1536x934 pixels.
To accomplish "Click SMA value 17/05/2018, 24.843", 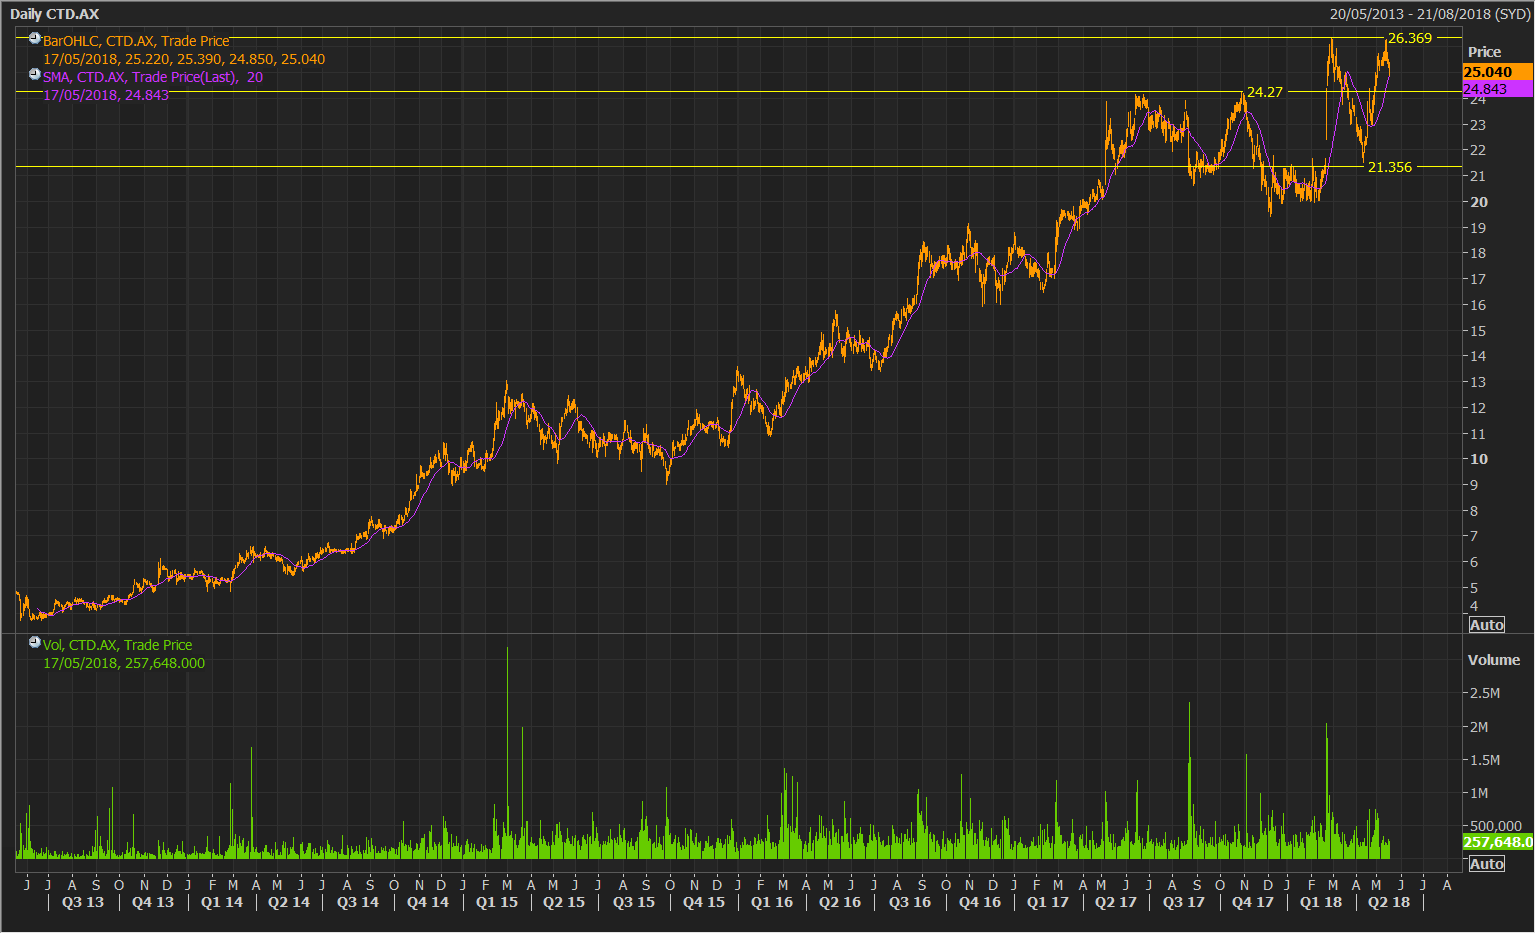I will pos(106,95).
